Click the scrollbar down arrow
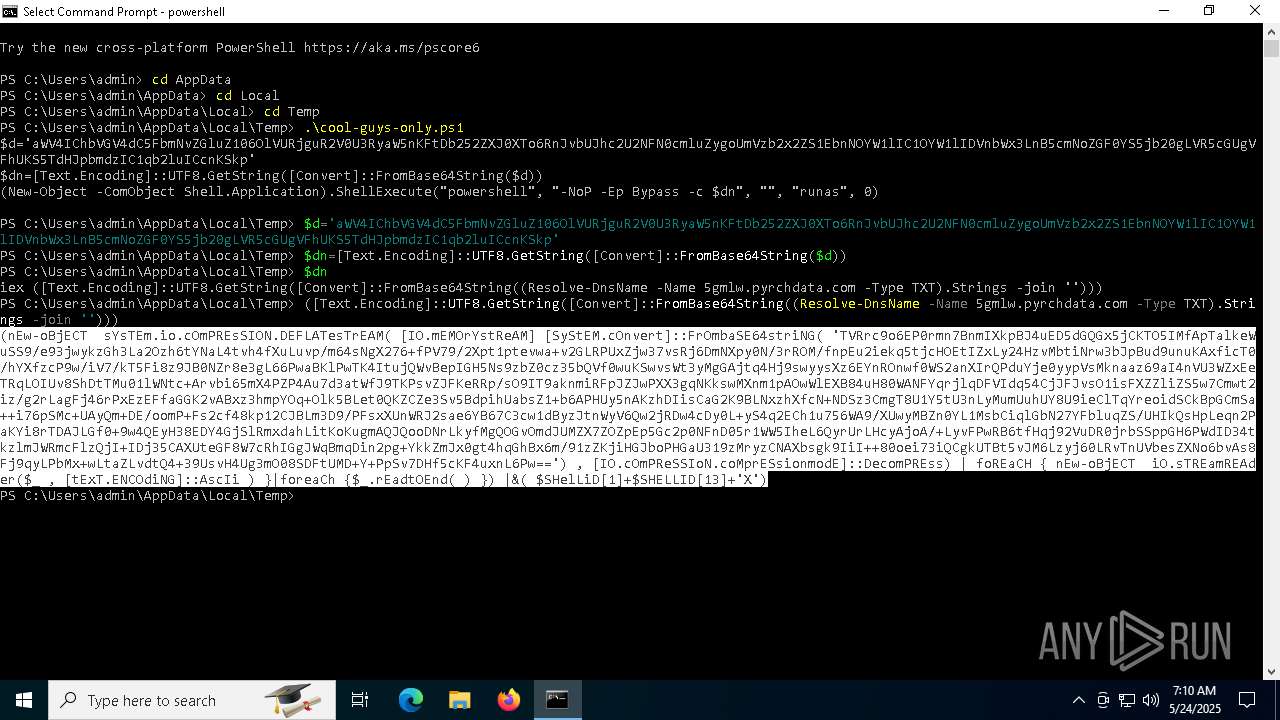Viewport: 1280px width, 720px height. (x=1271, y=672)
